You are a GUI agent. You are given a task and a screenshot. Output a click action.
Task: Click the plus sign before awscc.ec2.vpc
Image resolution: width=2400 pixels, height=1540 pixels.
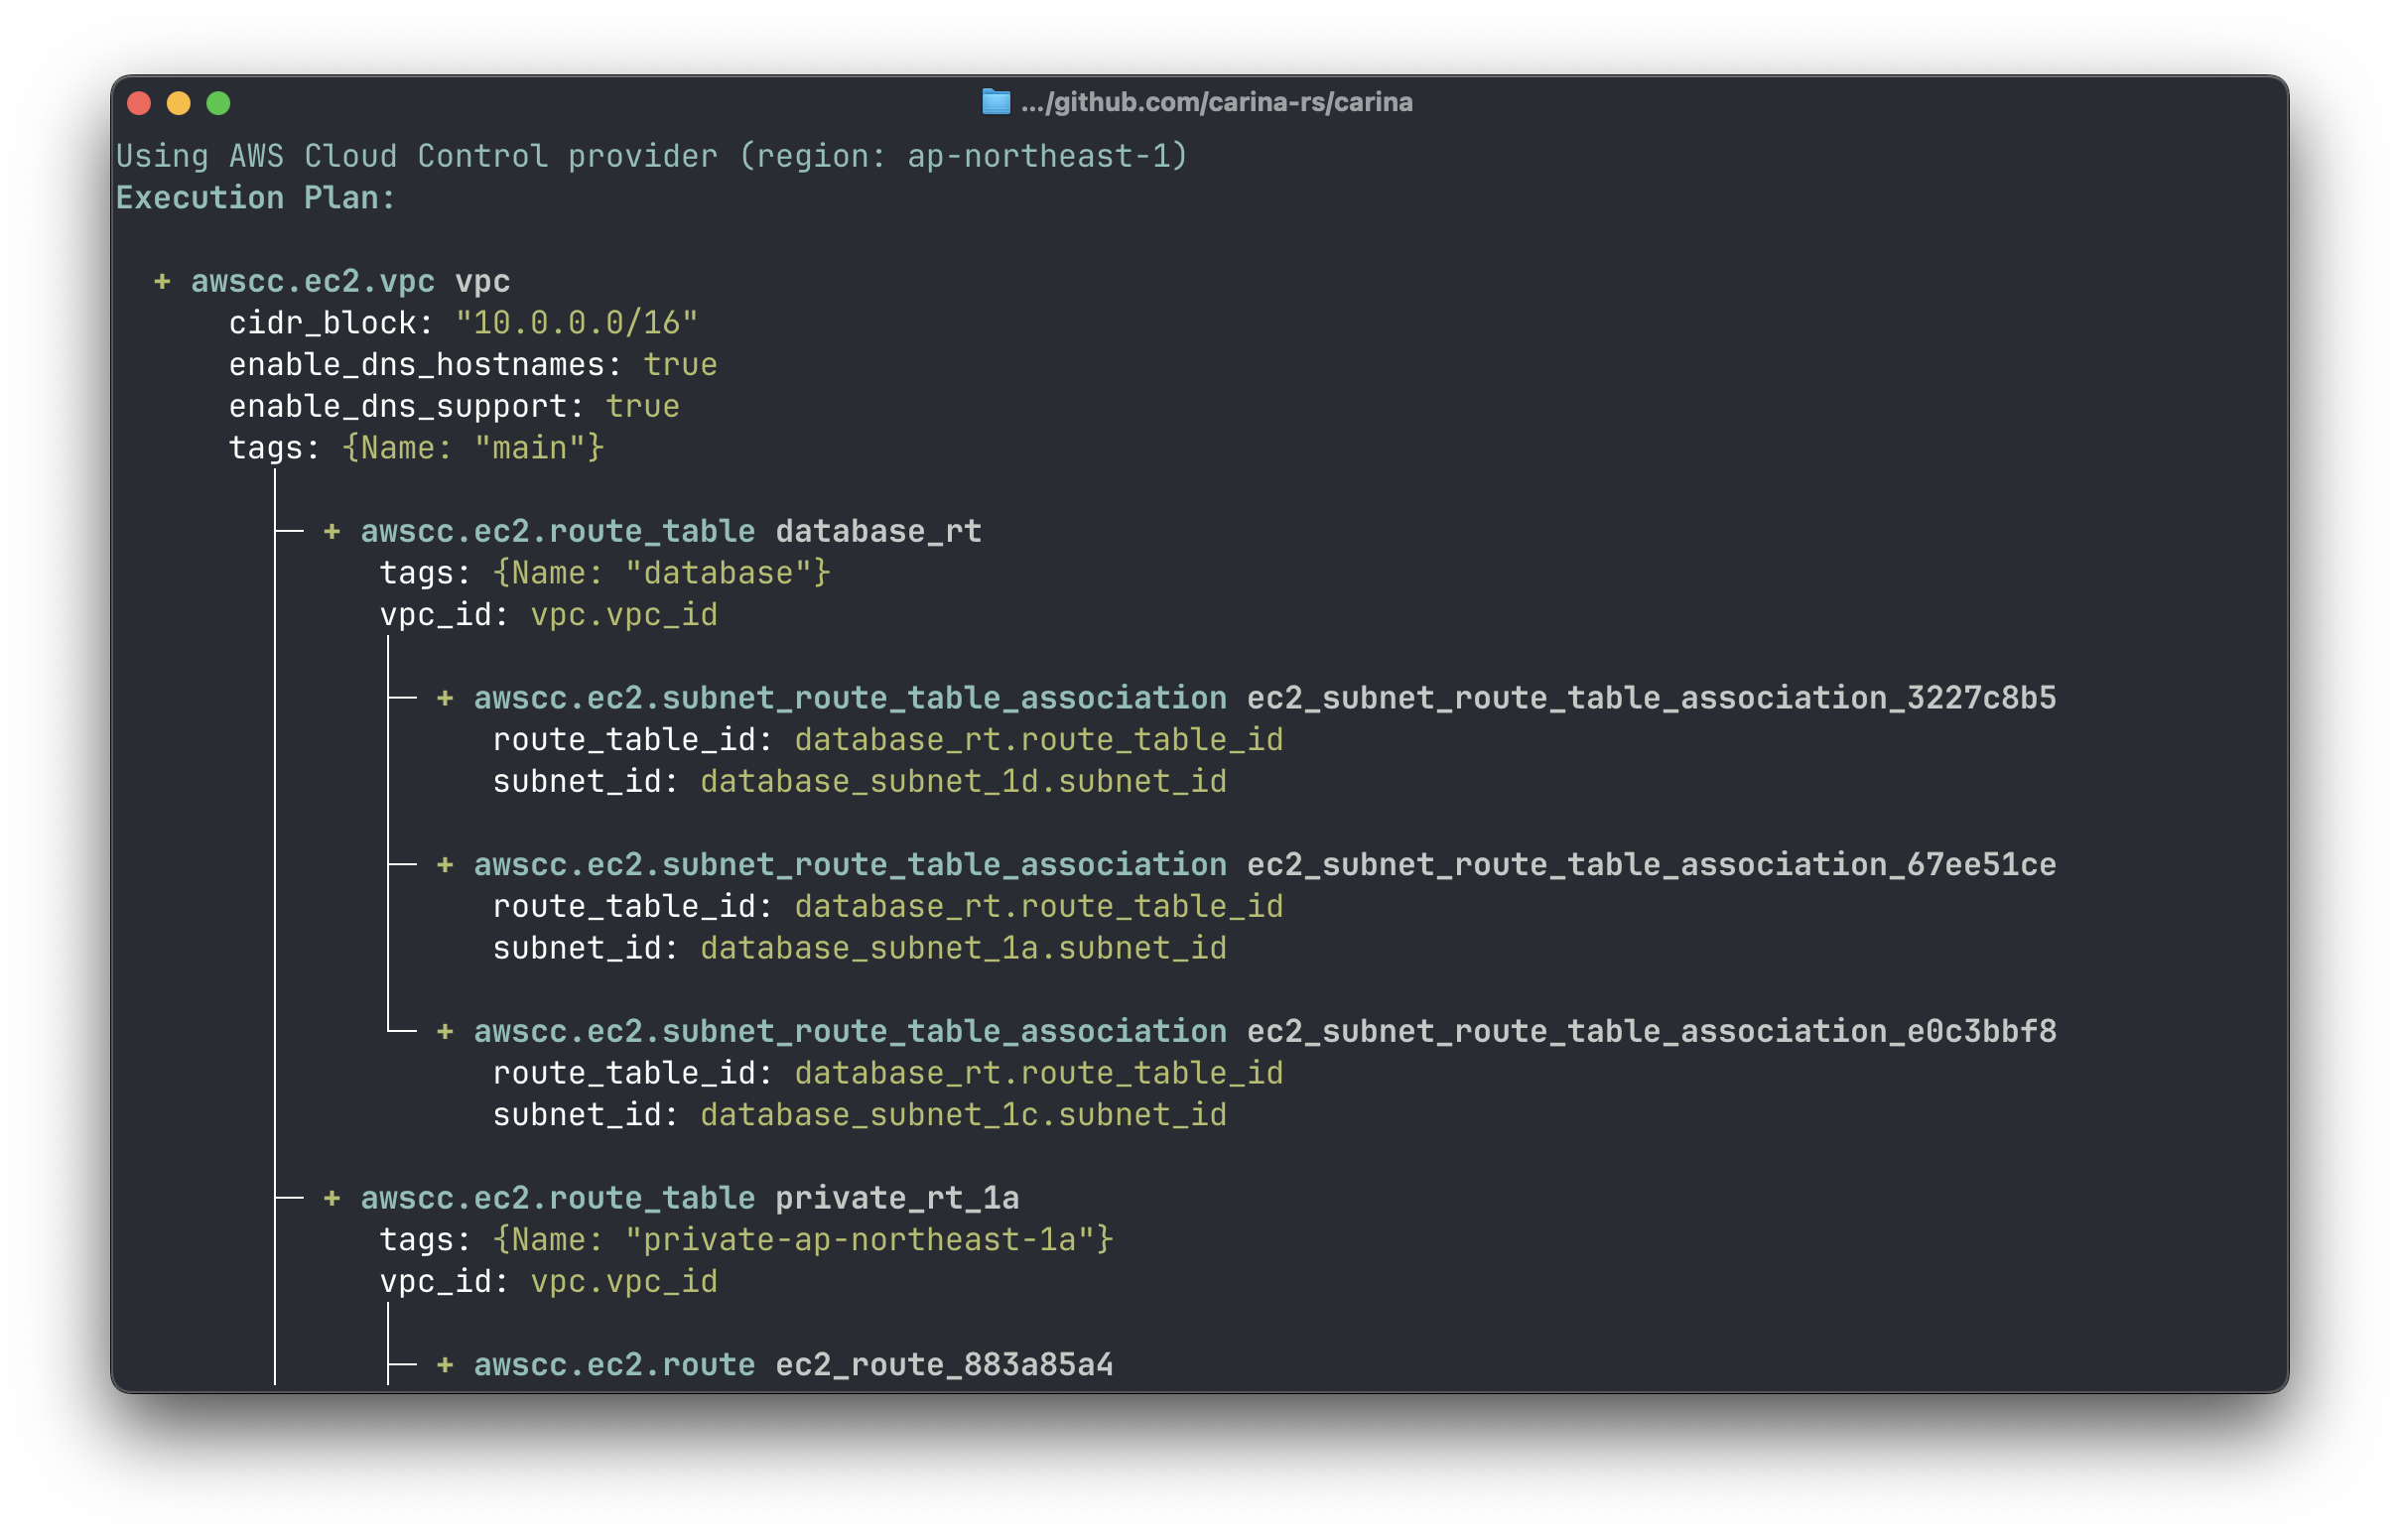coord(162,282)
